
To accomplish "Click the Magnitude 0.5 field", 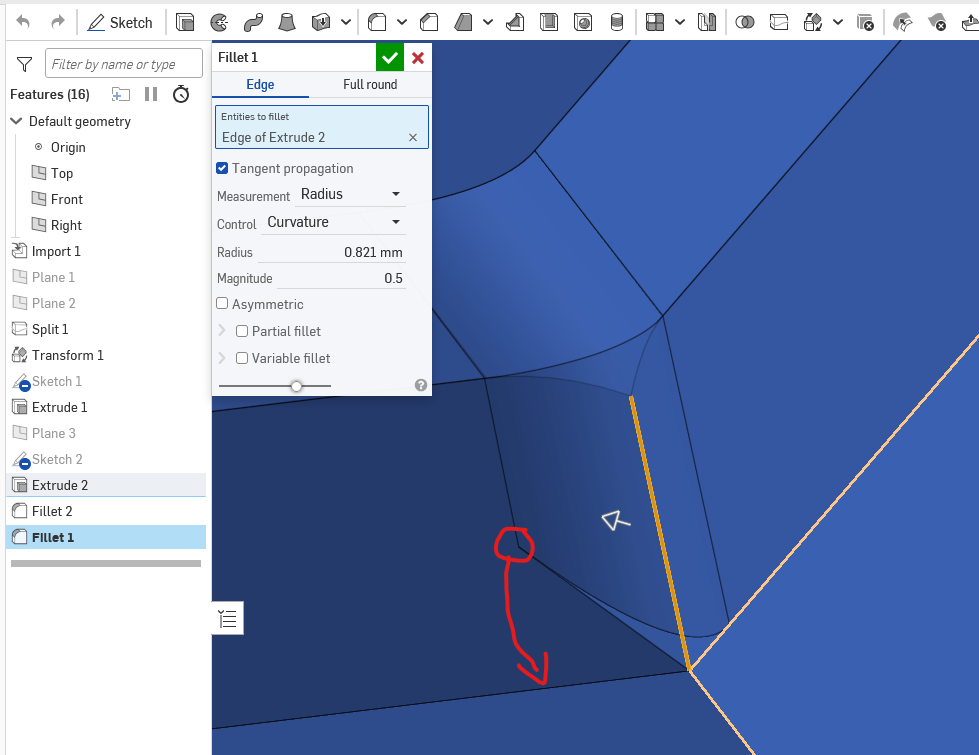I will click(340, 279).
